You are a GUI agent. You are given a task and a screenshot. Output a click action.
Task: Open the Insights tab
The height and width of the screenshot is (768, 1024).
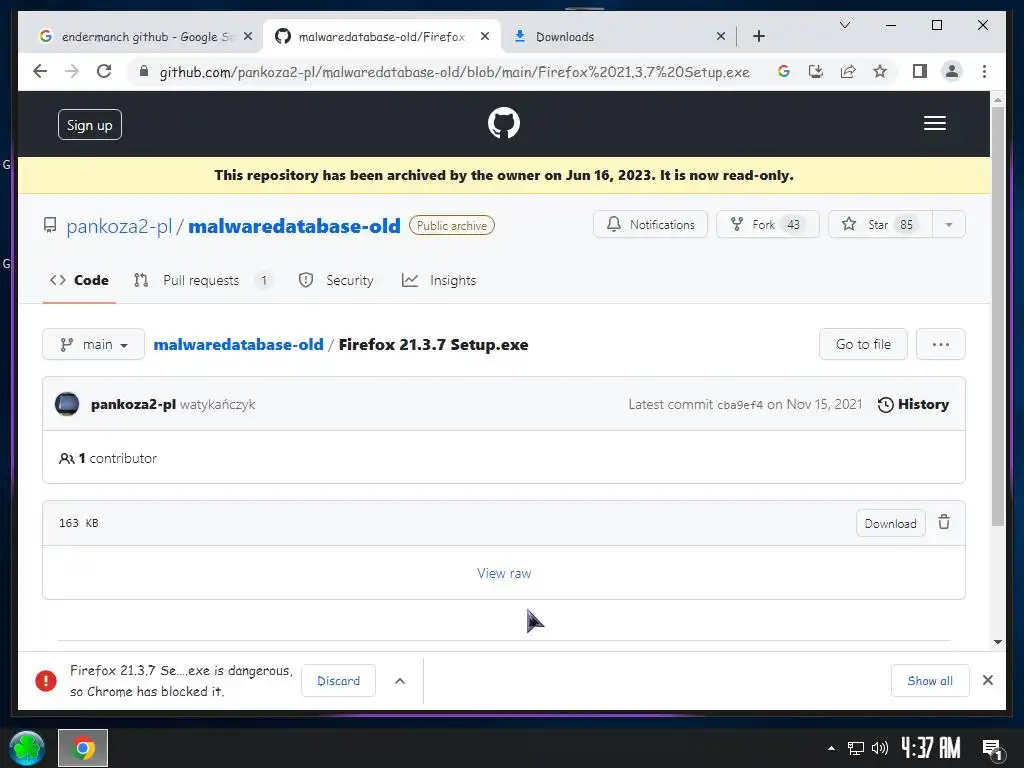coord(439,280)
